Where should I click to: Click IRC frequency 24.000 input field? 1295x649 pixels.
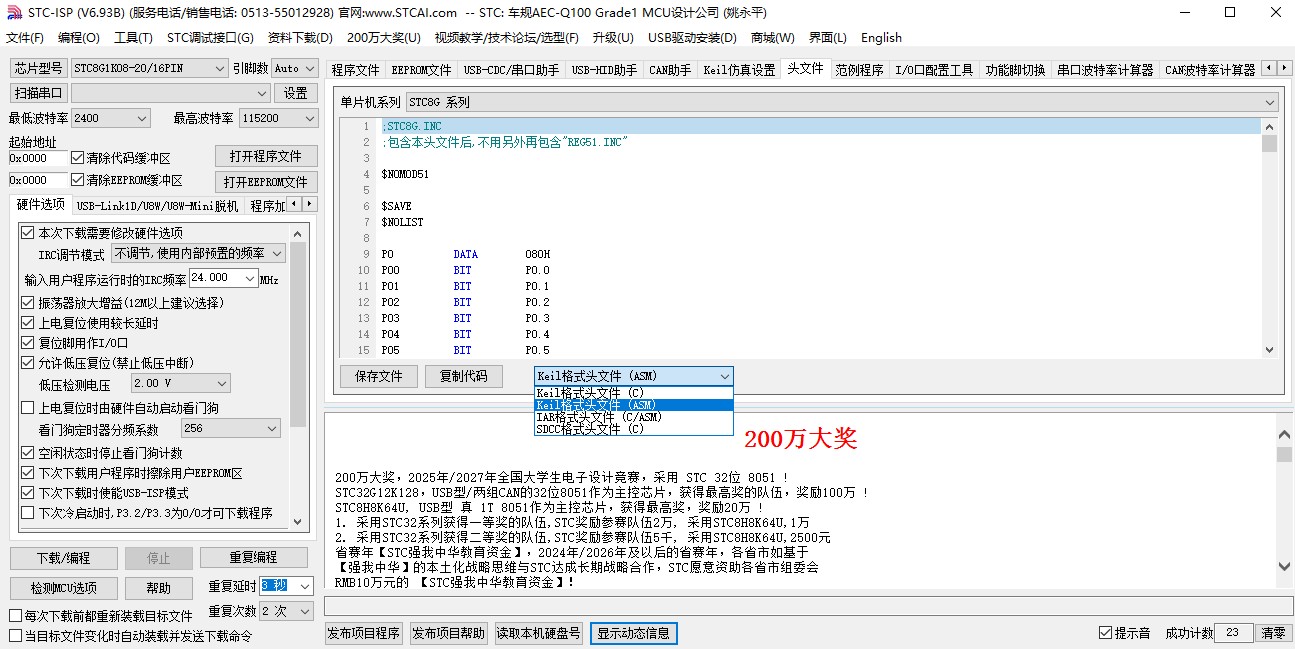coord(223,278)
